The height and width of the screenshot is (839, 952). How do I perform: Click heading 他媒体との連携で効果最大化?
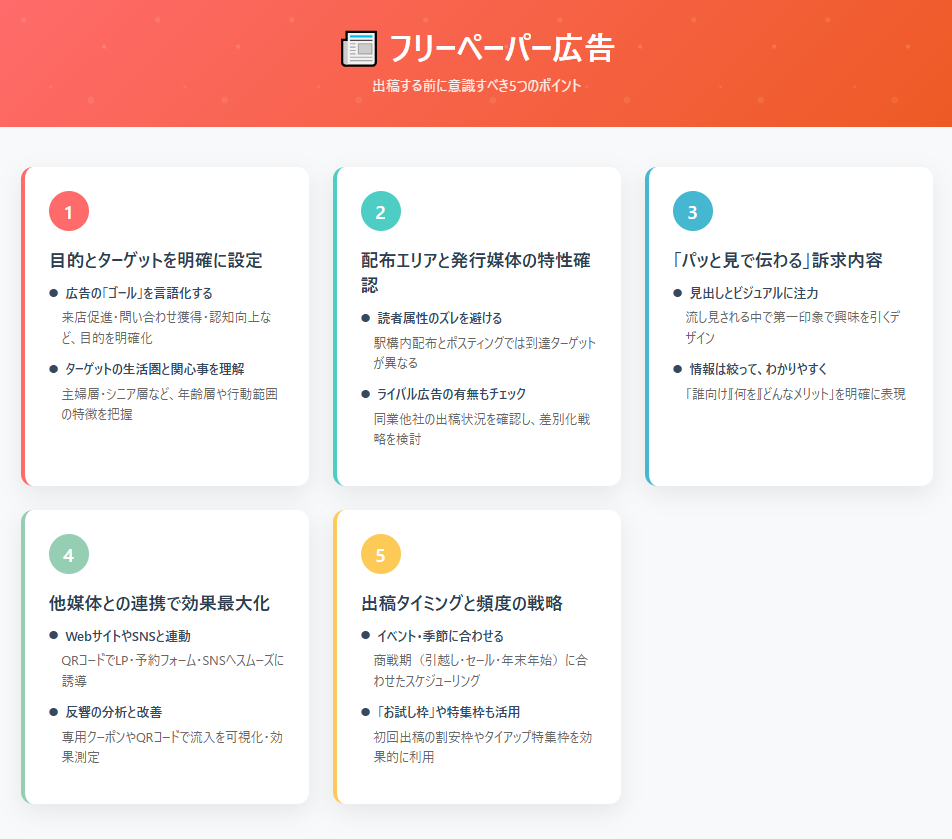point(159,603)
